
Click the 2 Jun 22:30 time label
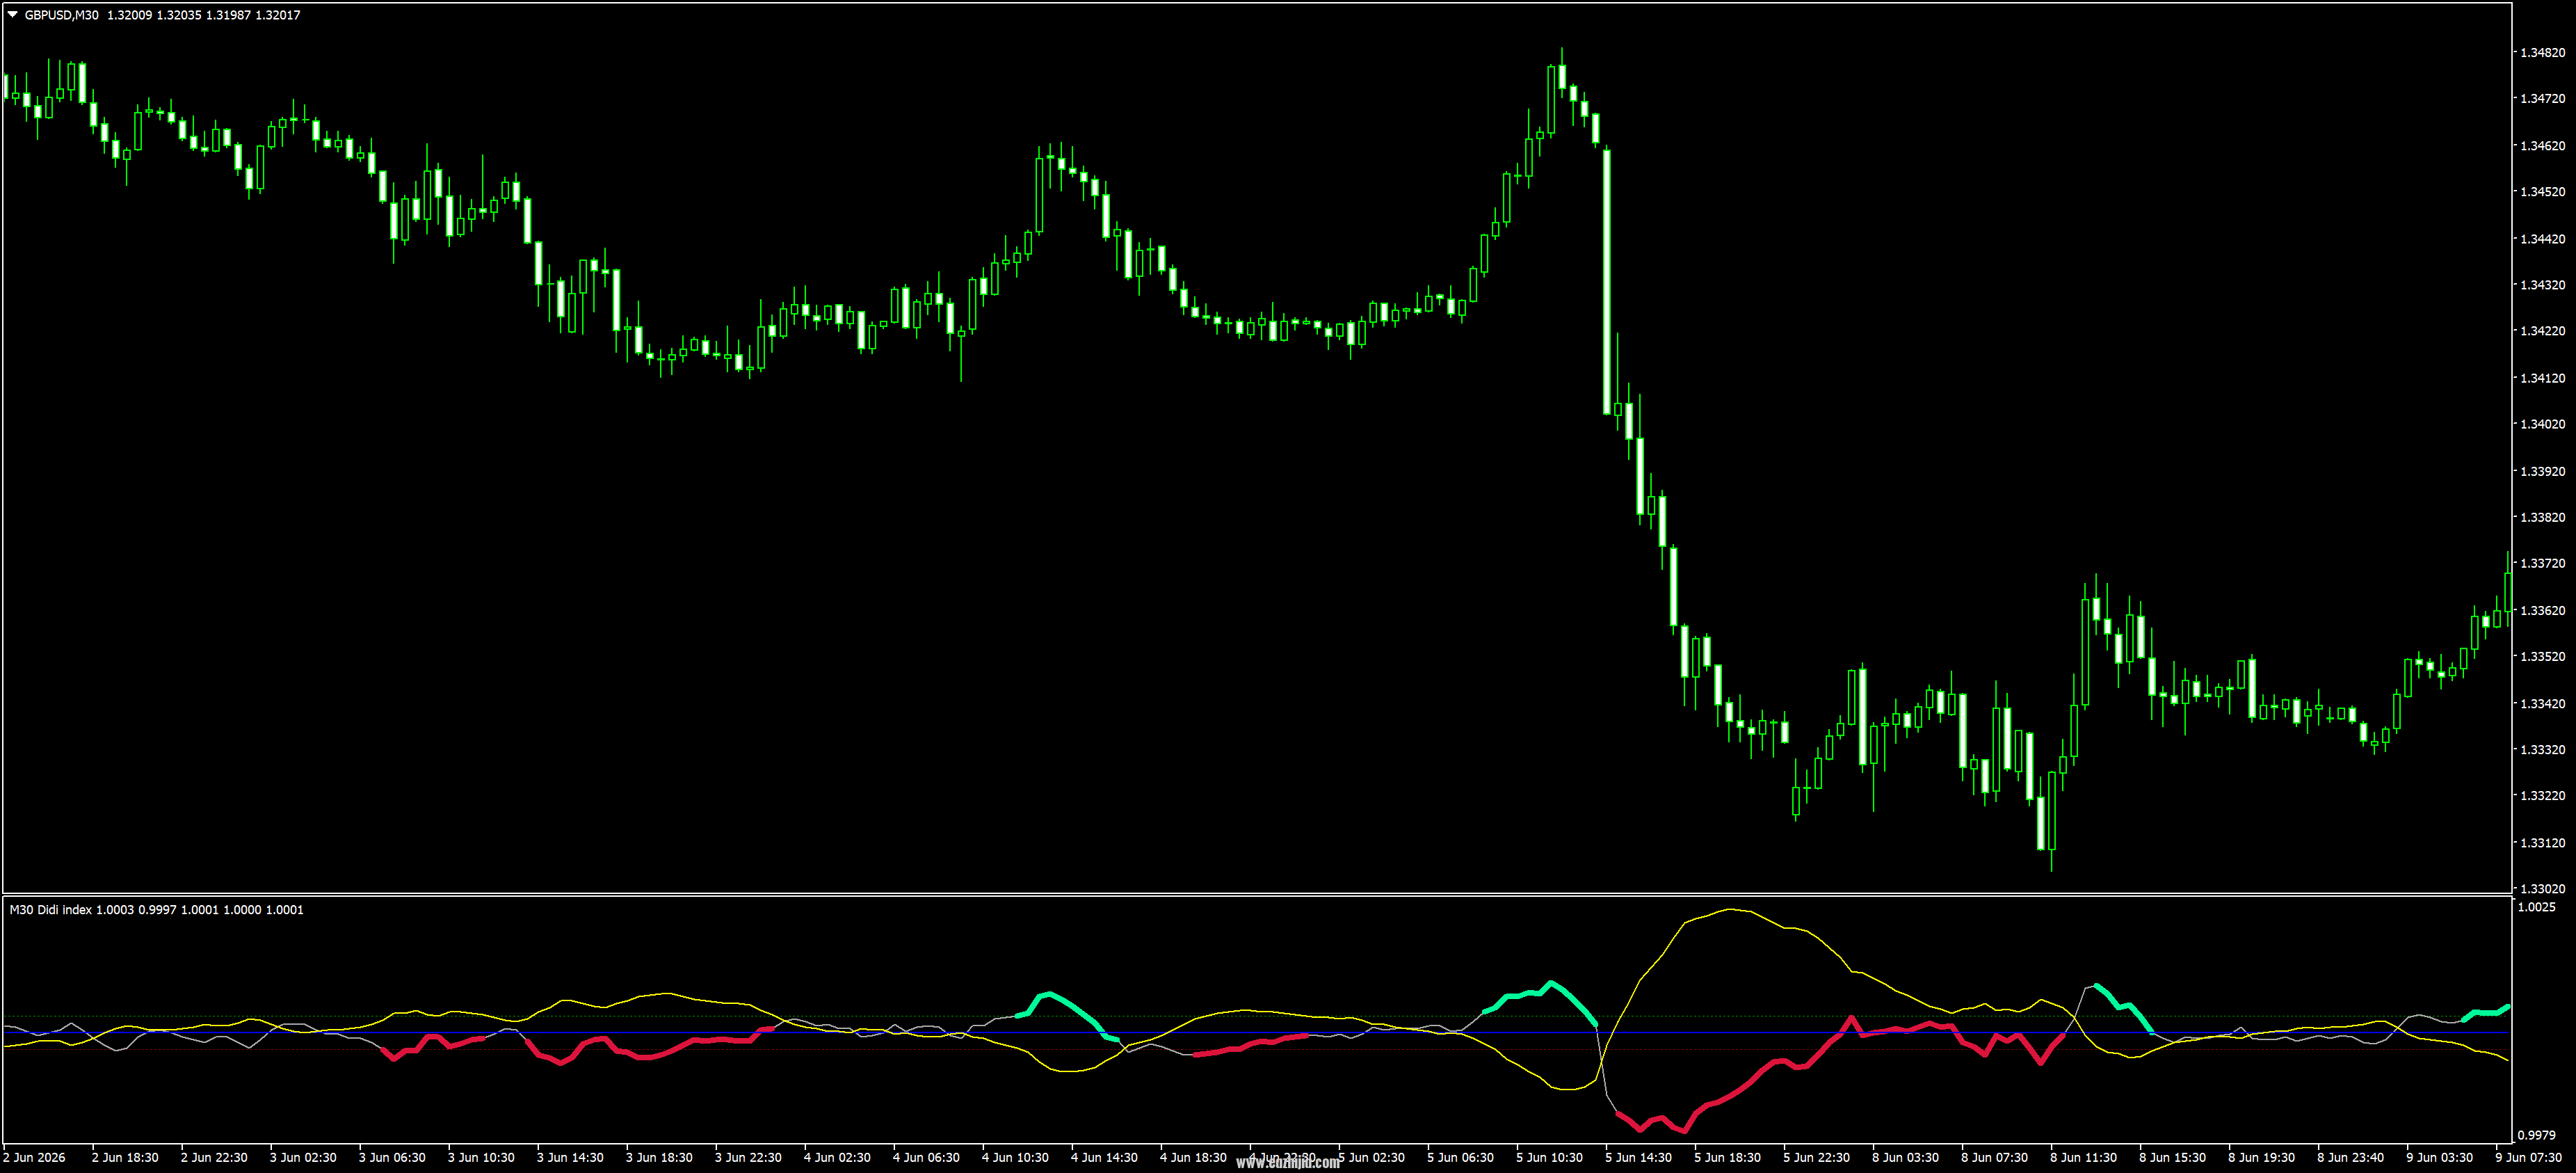[x=214, y=1157]
